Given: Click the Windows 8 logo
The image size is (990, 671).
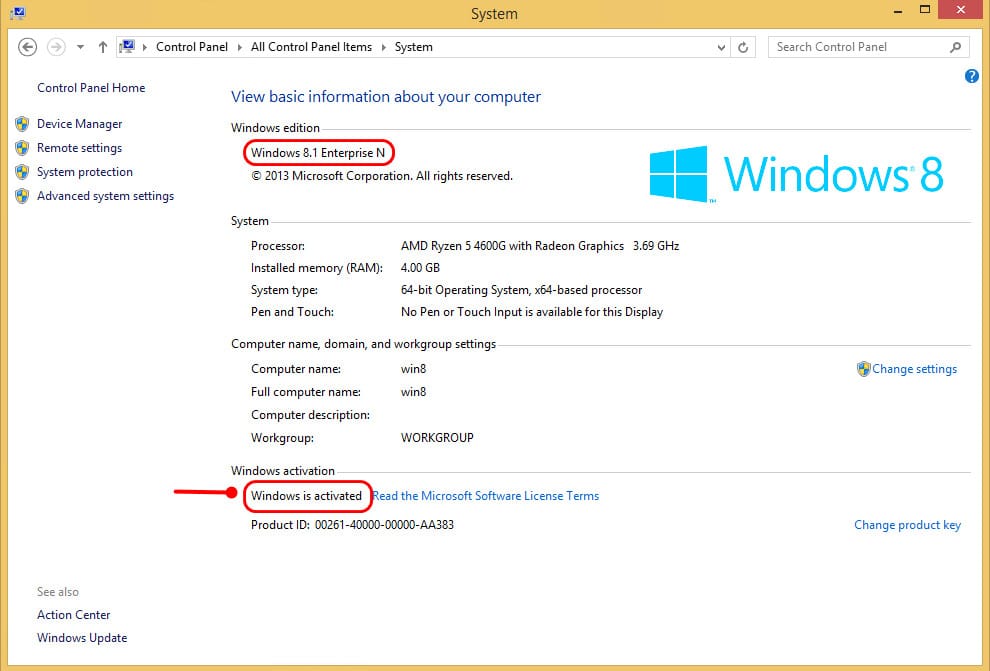Looking at the screenshot, I should click(796, 174).
